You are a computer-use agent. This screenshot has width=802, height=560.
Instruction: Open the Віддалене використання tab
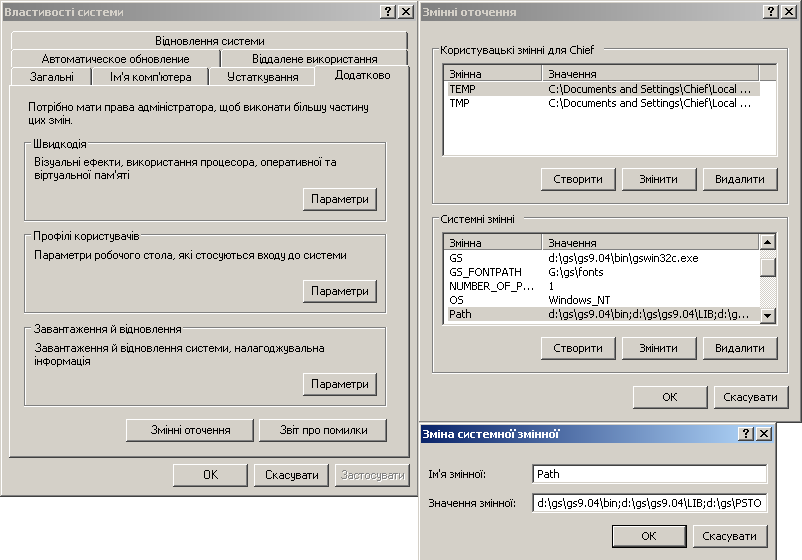[314, 59]
